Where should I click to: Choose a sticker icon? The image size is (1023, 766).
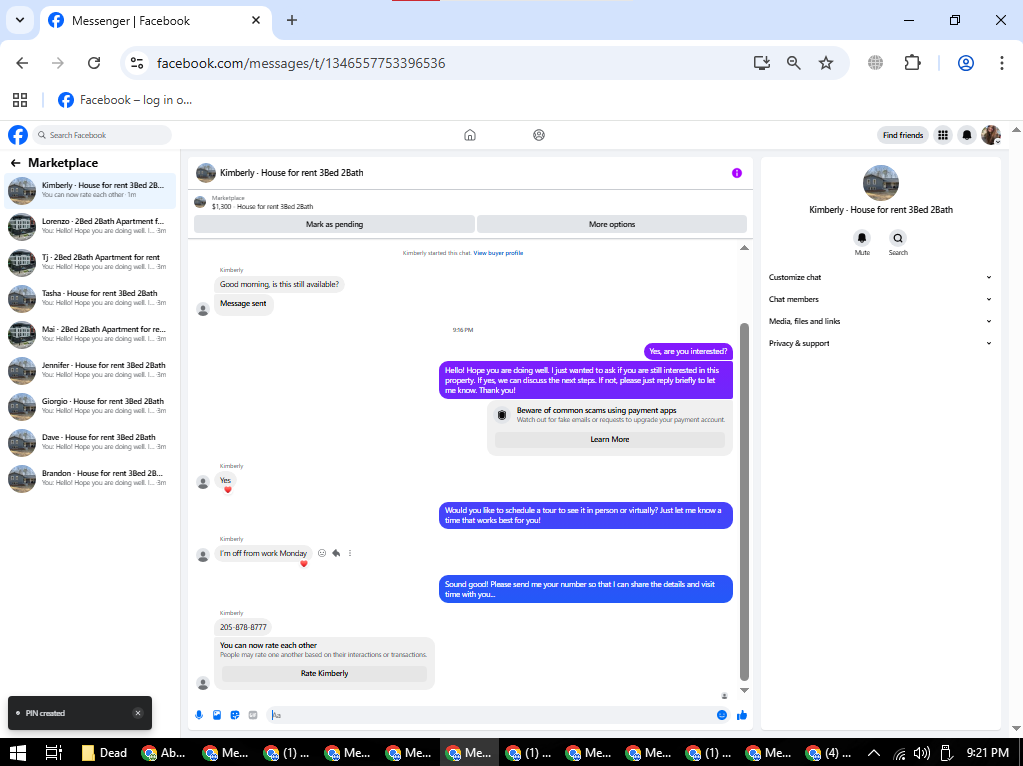pos(235,715)
